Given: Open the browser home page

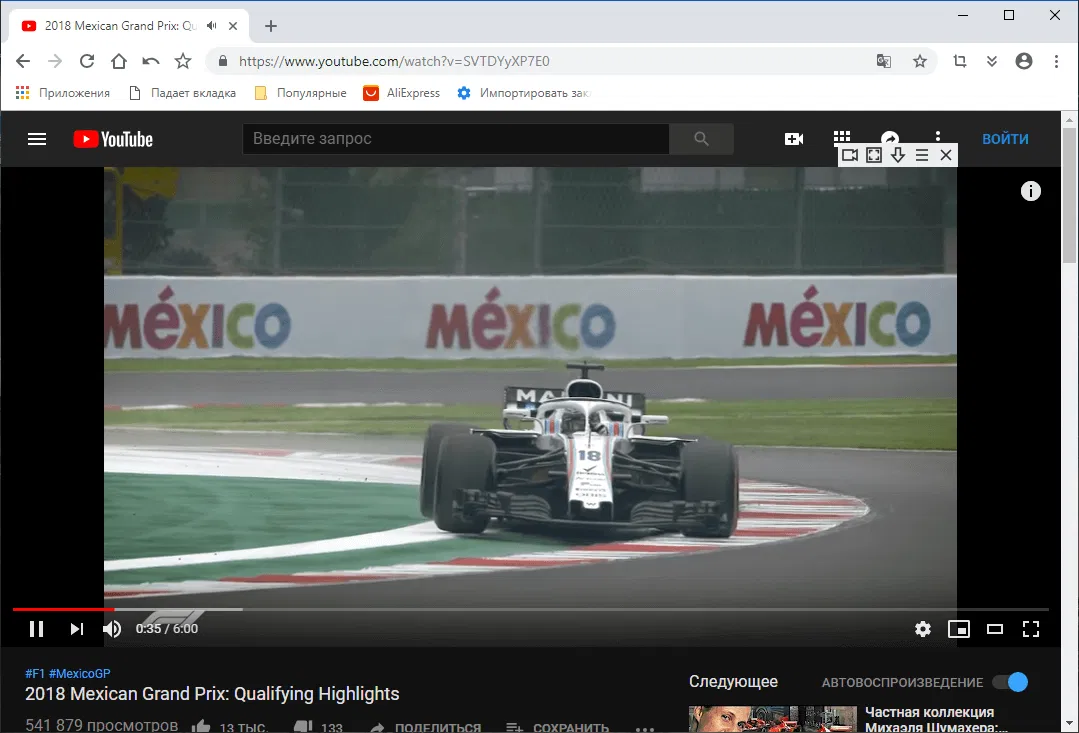Looking at the screenshot, I should [118, 61].
